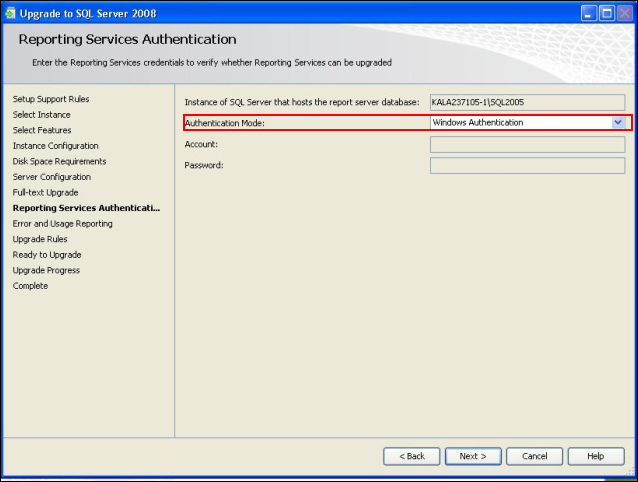This screenshot has height=482, width=638.
Task: Proceed with the Next > button
Action: click(x=473, y=456)
